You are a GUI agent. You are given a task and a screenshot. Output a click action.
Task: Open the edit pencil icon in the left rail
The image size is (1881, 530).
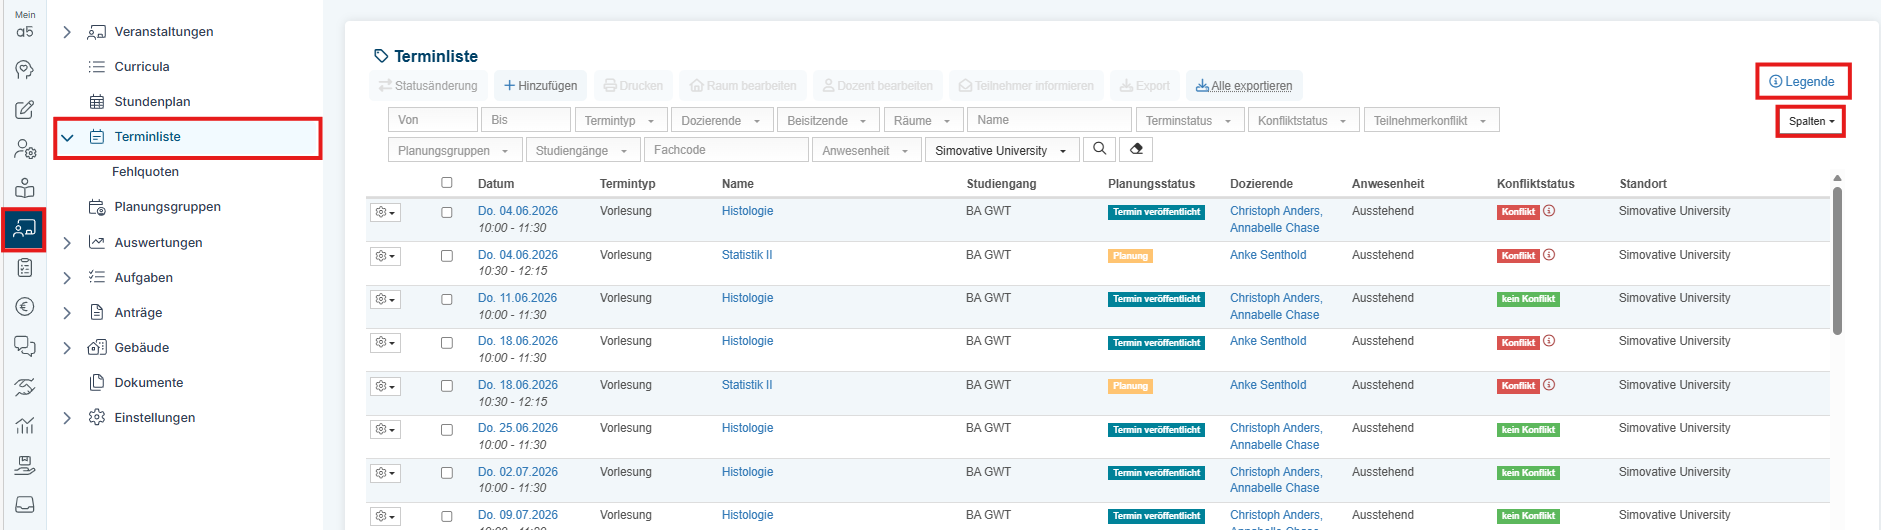[x=25, y=110]
